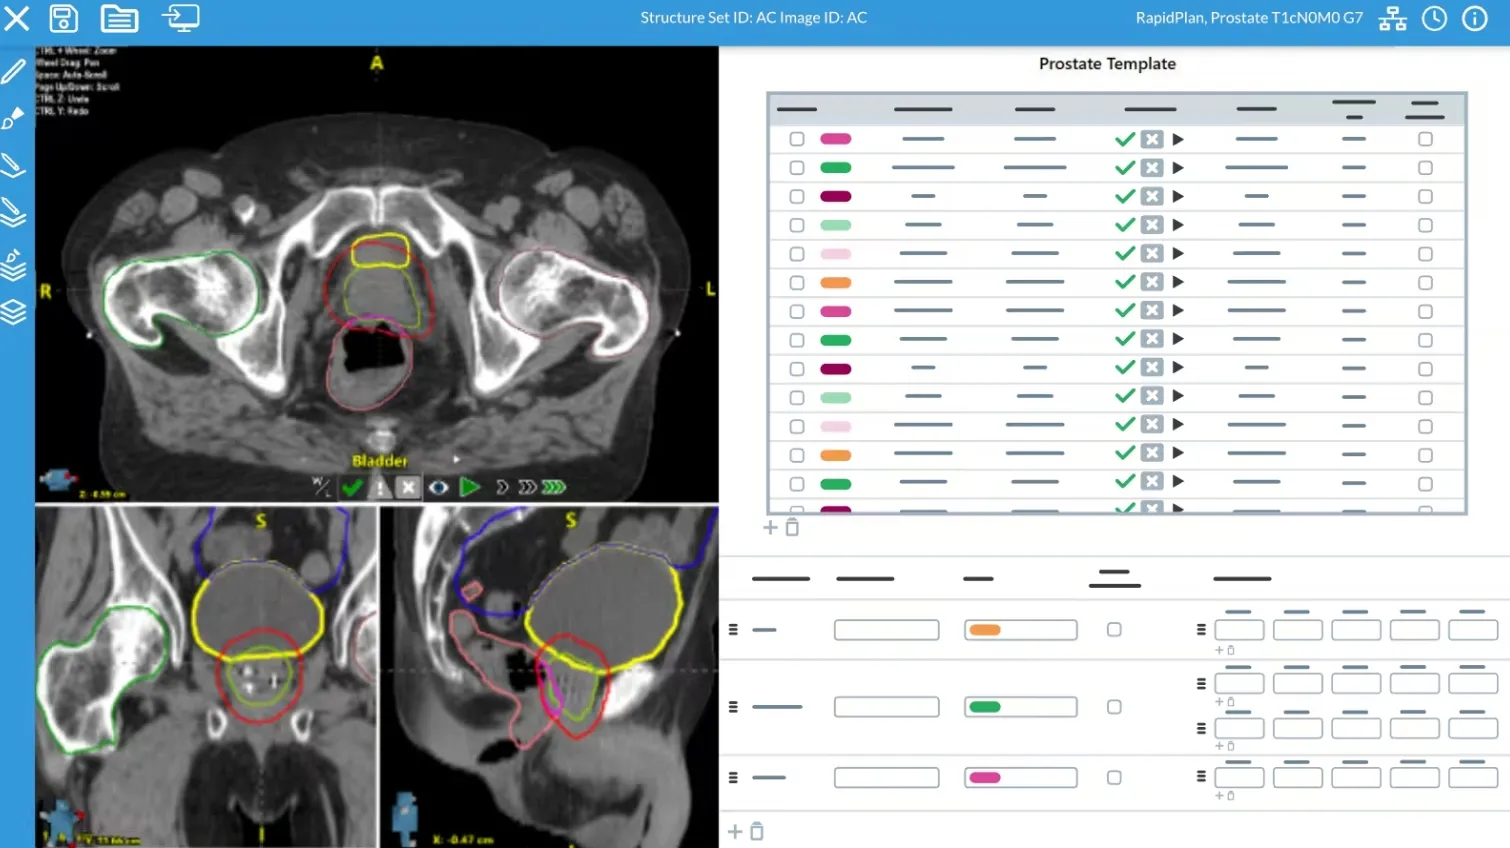Viewport: 1510px width, 848px height.
Task: Click the layers stack icon in sidebar
Action: 14,312
